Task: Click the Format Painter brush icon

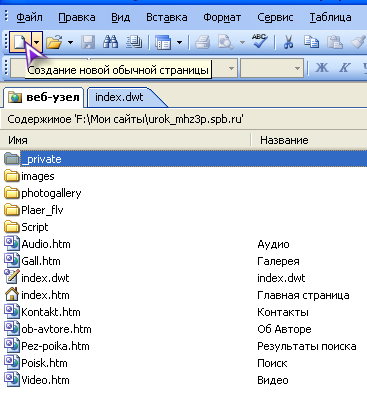Action: pyautogui.click(x=359, y=42)
